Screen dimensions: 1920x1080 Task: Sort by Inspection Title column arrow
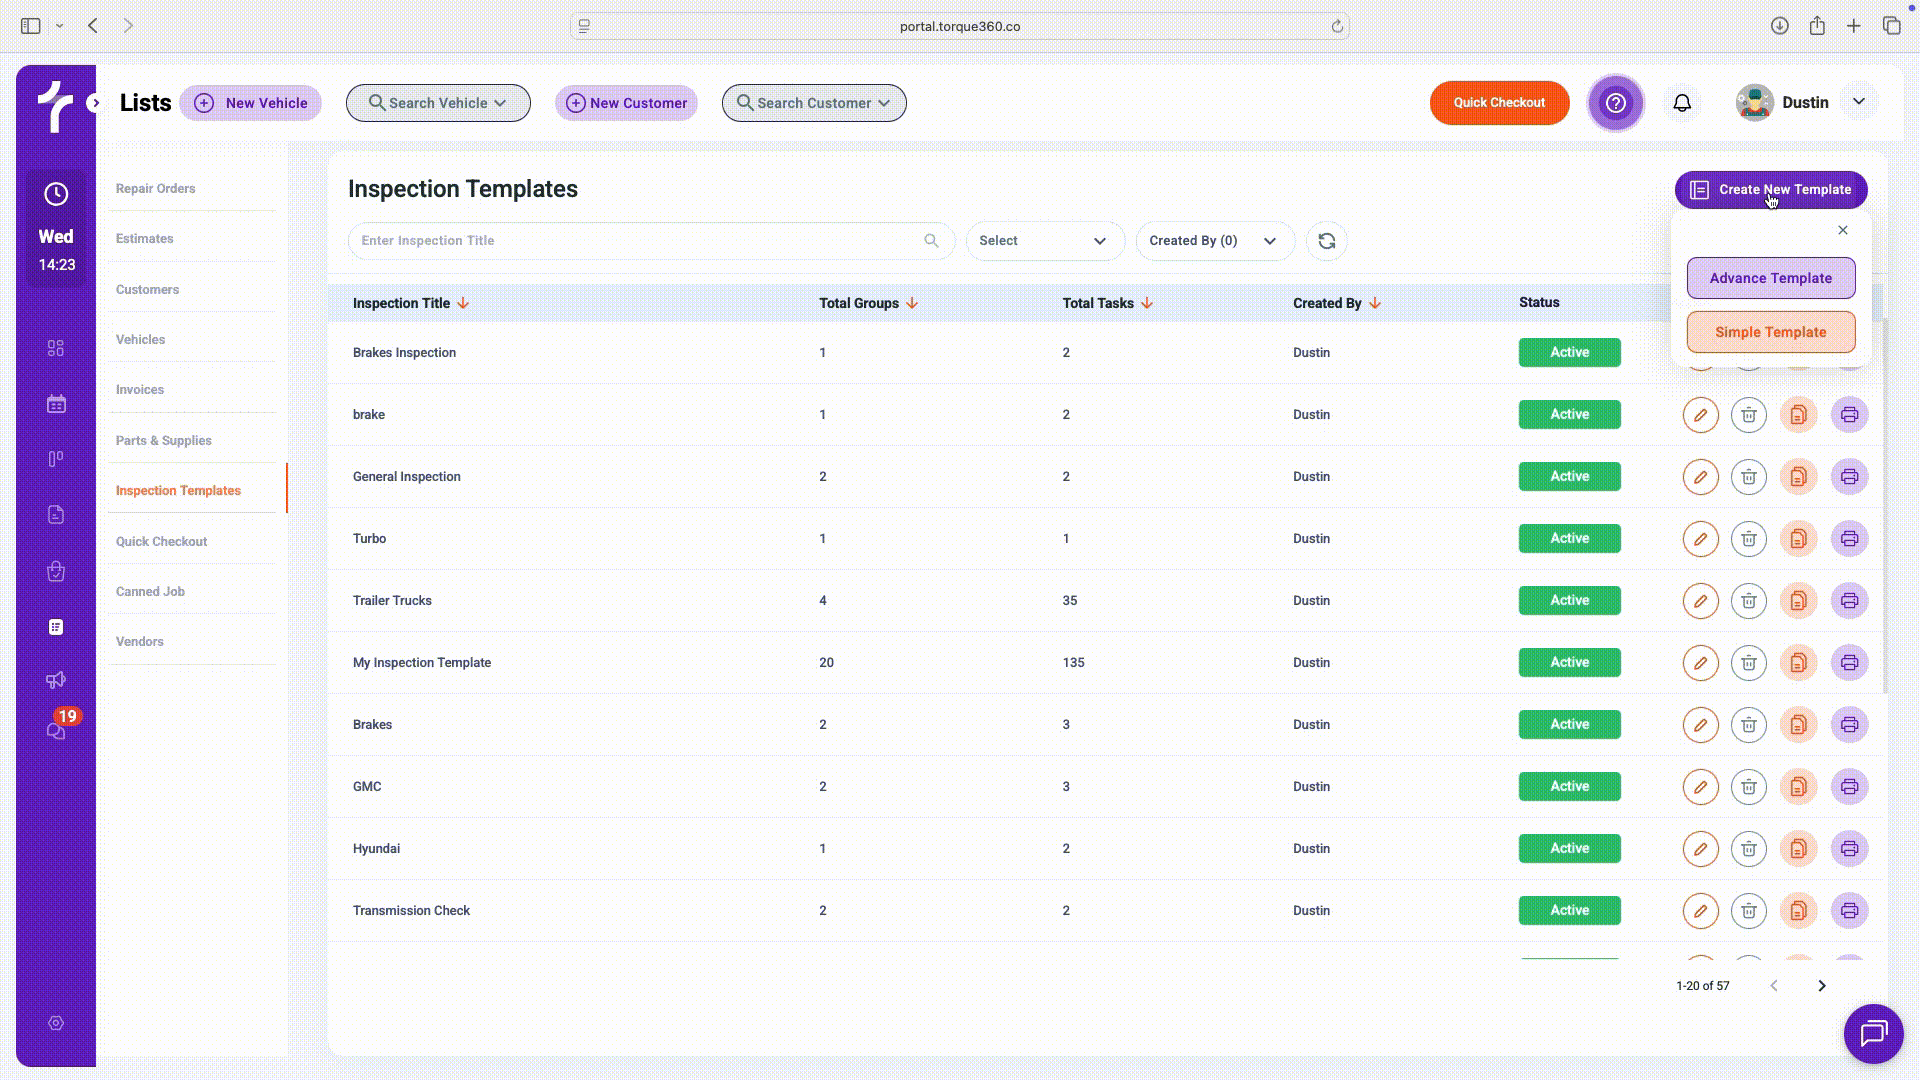click(x=463, y=303)
